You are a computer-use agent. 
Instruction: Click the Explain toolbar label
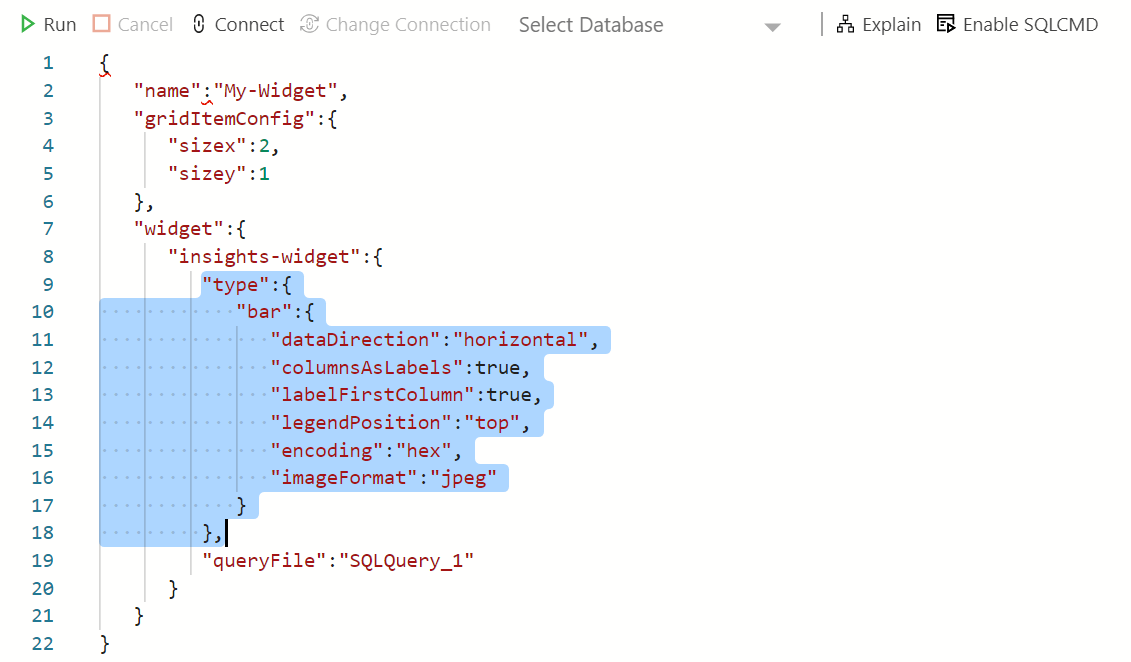[891, 25]
